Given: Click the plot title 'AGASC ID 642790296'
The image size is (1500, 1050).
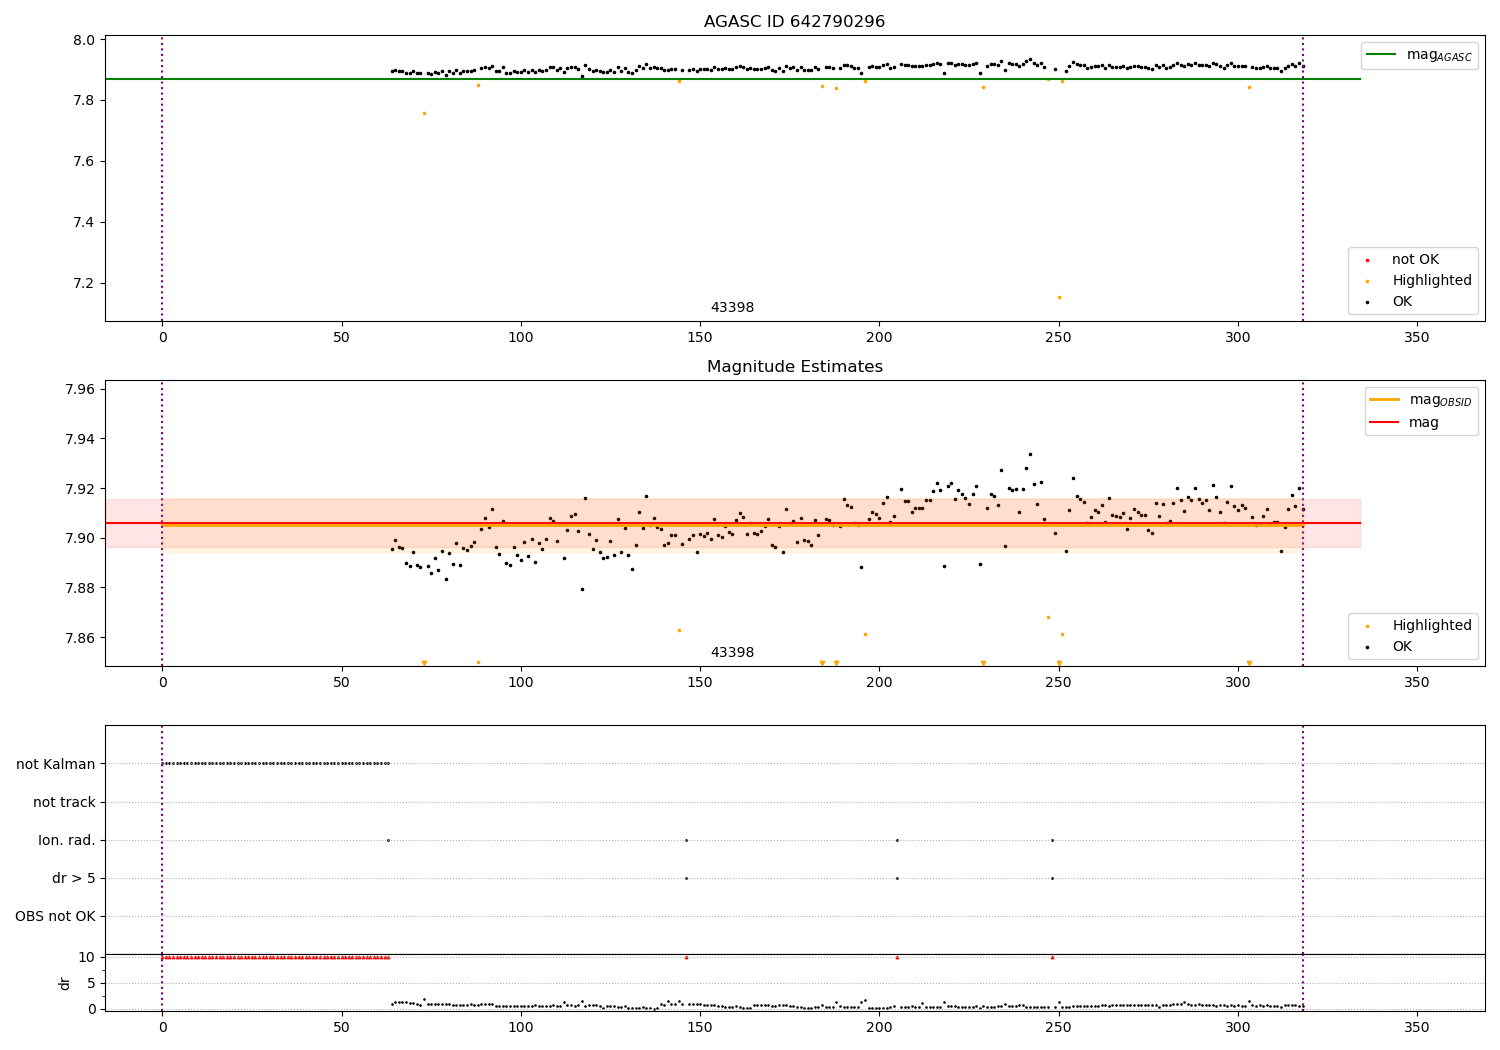Looking at the screenshot, I should (794, 22).
